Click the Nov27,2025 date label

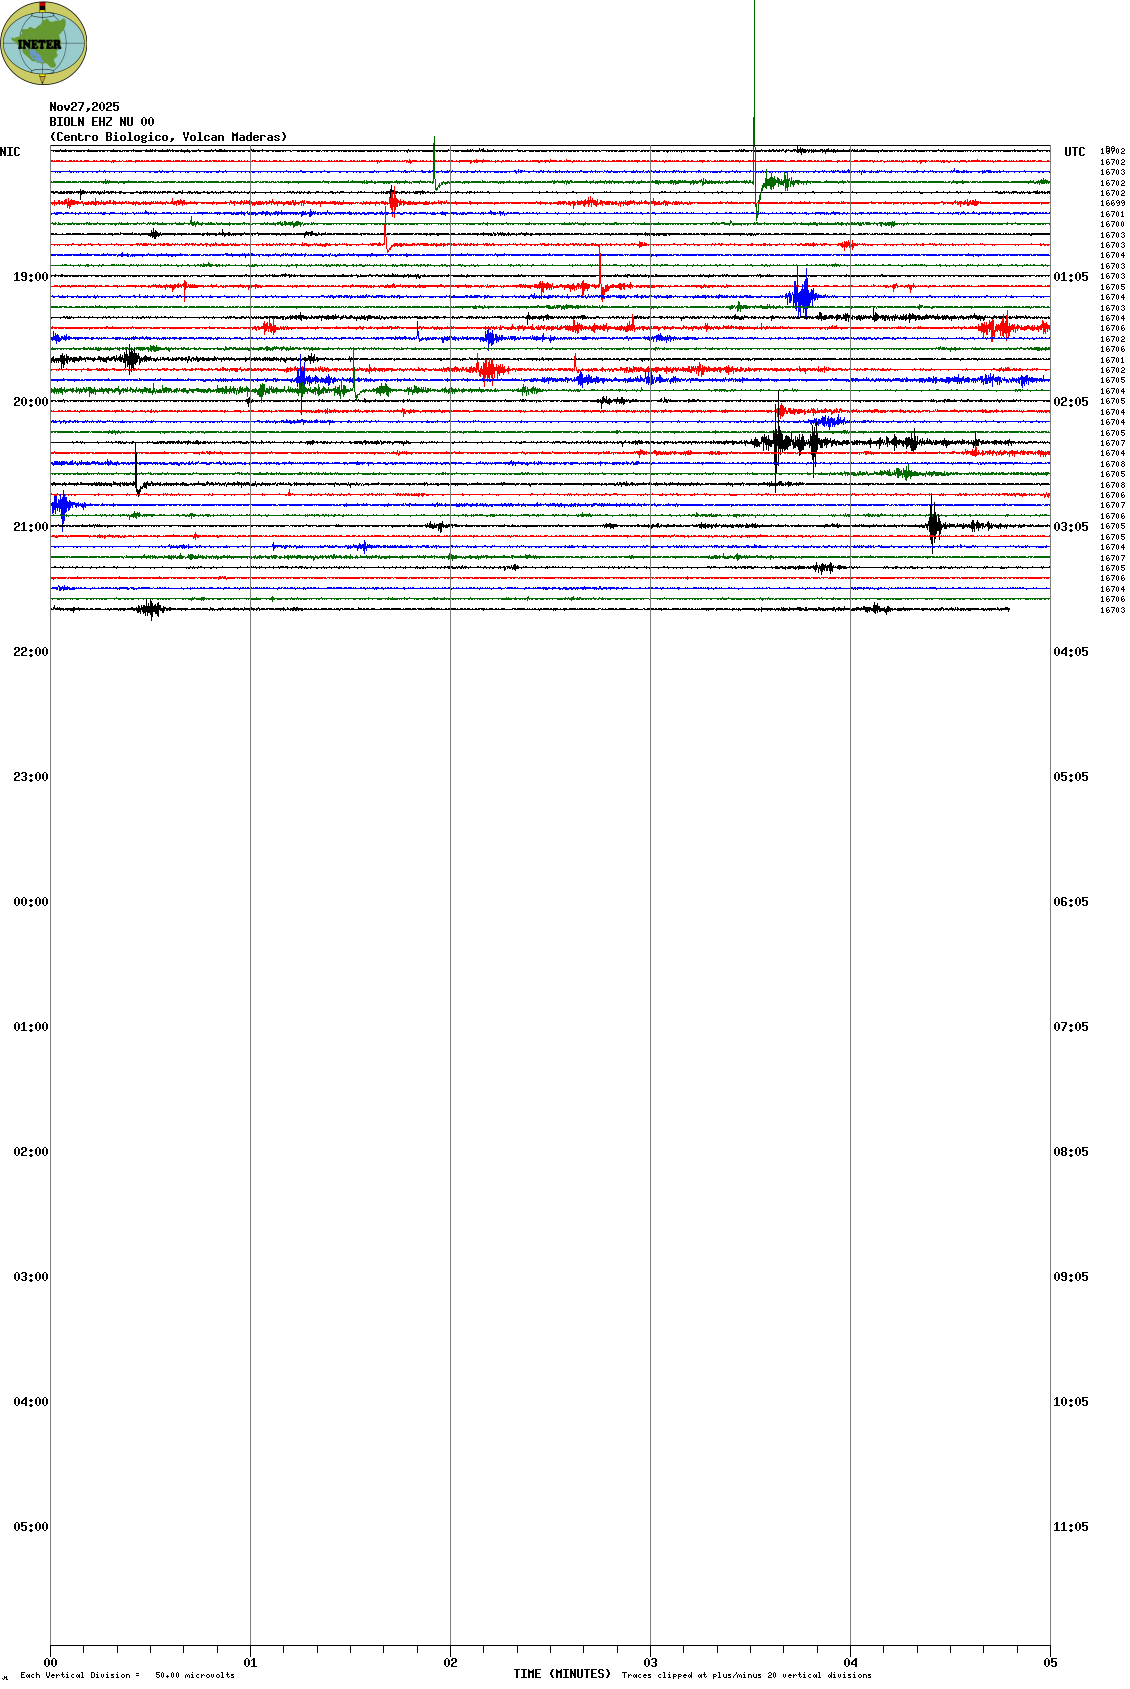pos(84,107)
